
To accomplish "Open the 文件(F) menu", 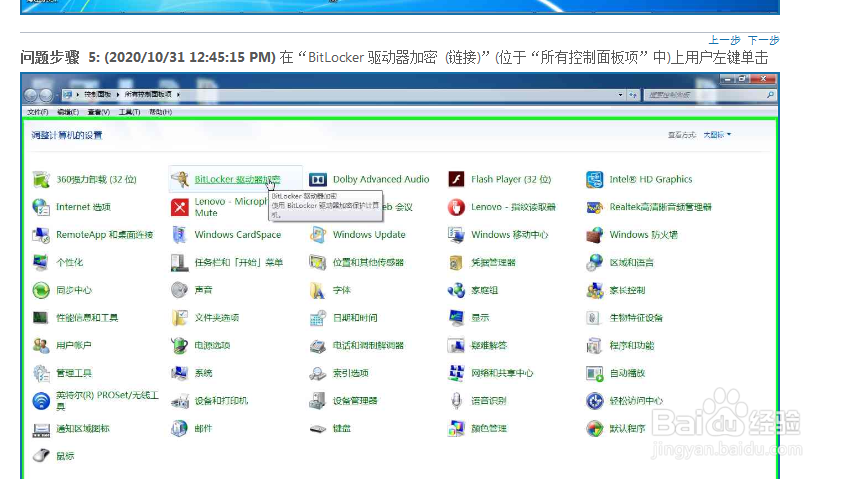I will 37,112.
